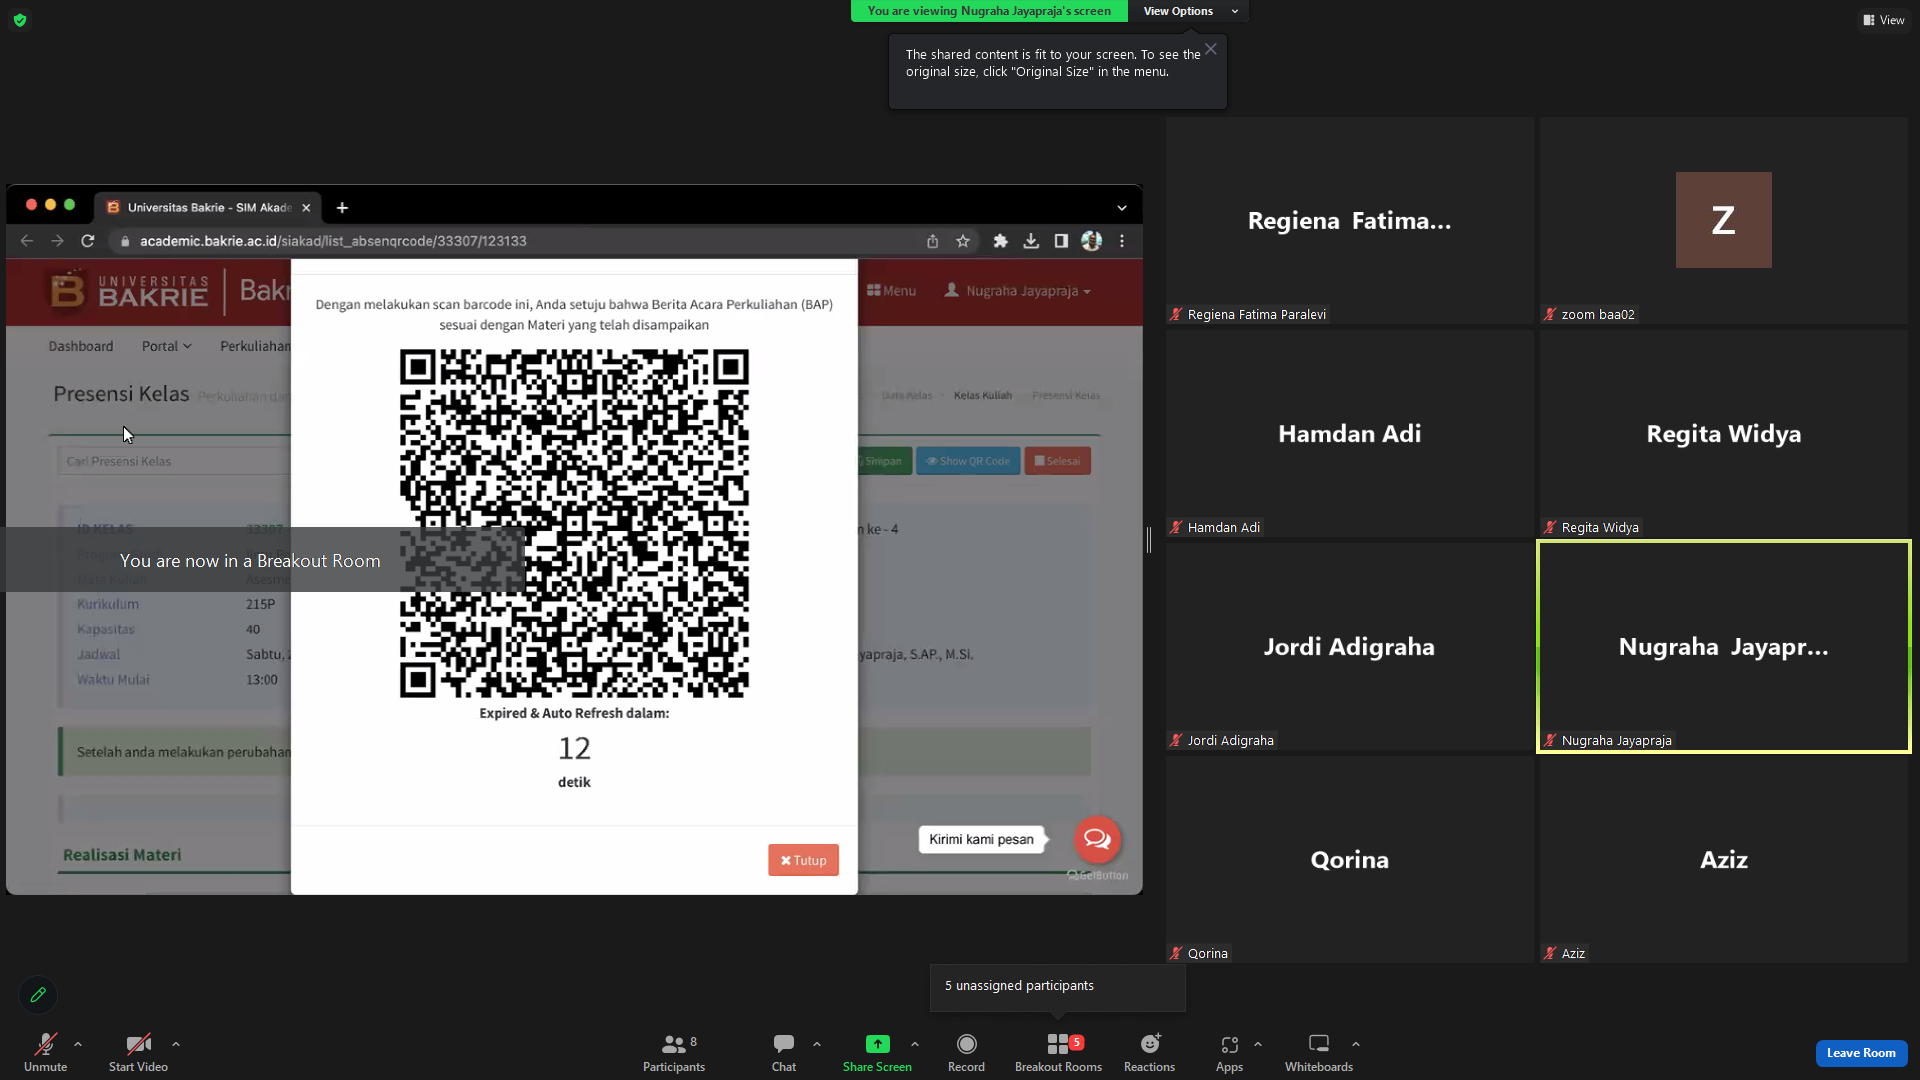Image resolution: width=1920 pixels, height=1080 pixels.
Task: Bookmark this page with the star icon
Action: click(x=963, y=241)
